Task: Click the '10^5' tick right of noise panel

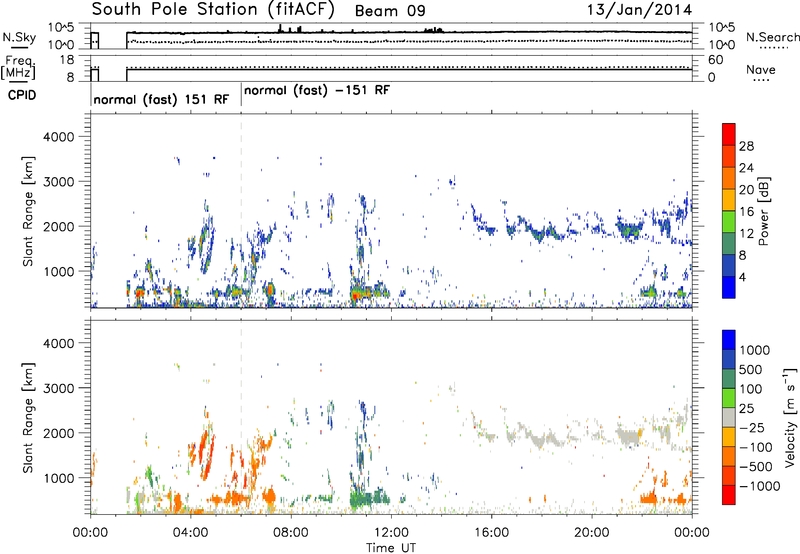Action: coord(722,28)
